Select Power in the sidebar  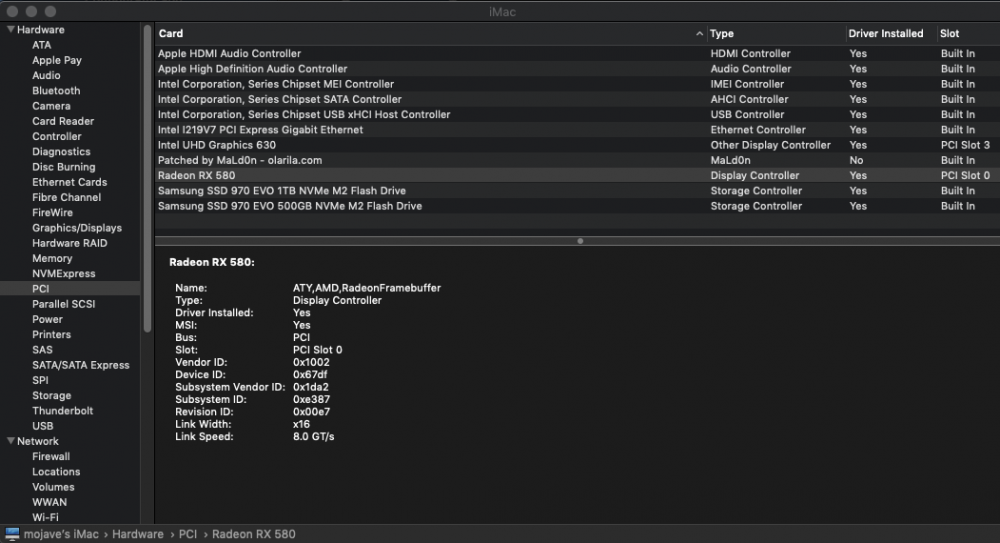[x=47, y=320]
